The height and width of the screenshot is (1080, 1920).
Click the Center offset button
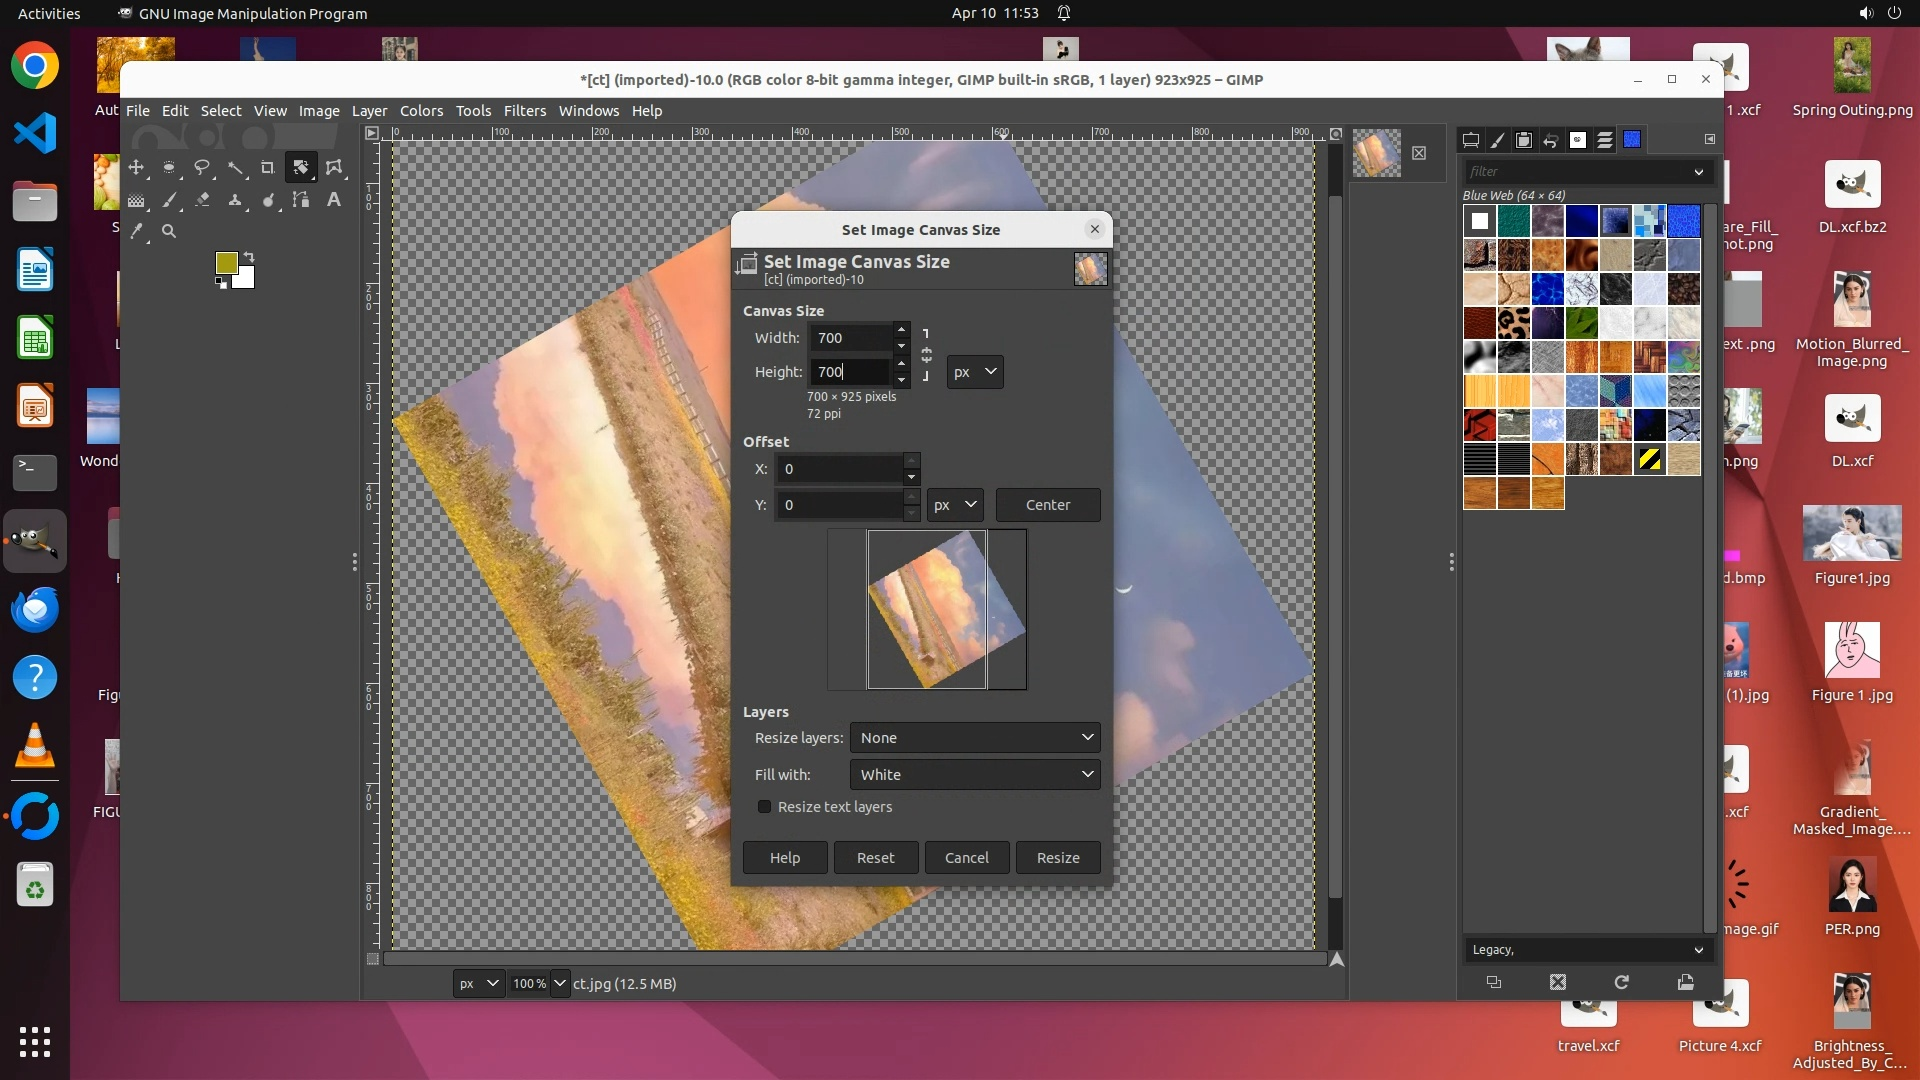1047,505
